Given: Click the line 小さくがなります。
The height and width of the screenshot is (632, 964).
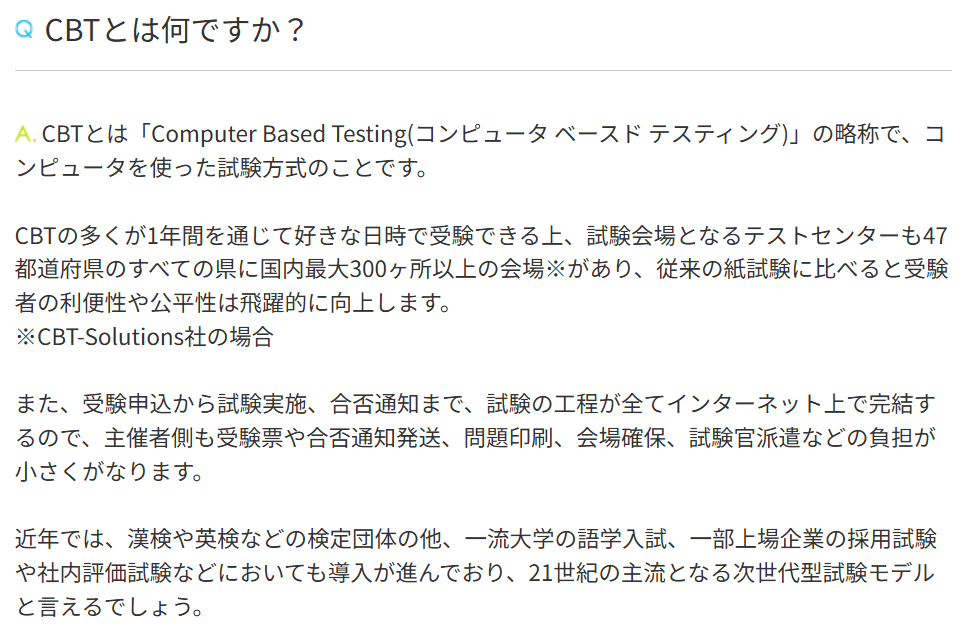Looking at the screenshot, I should click(109, 472).
